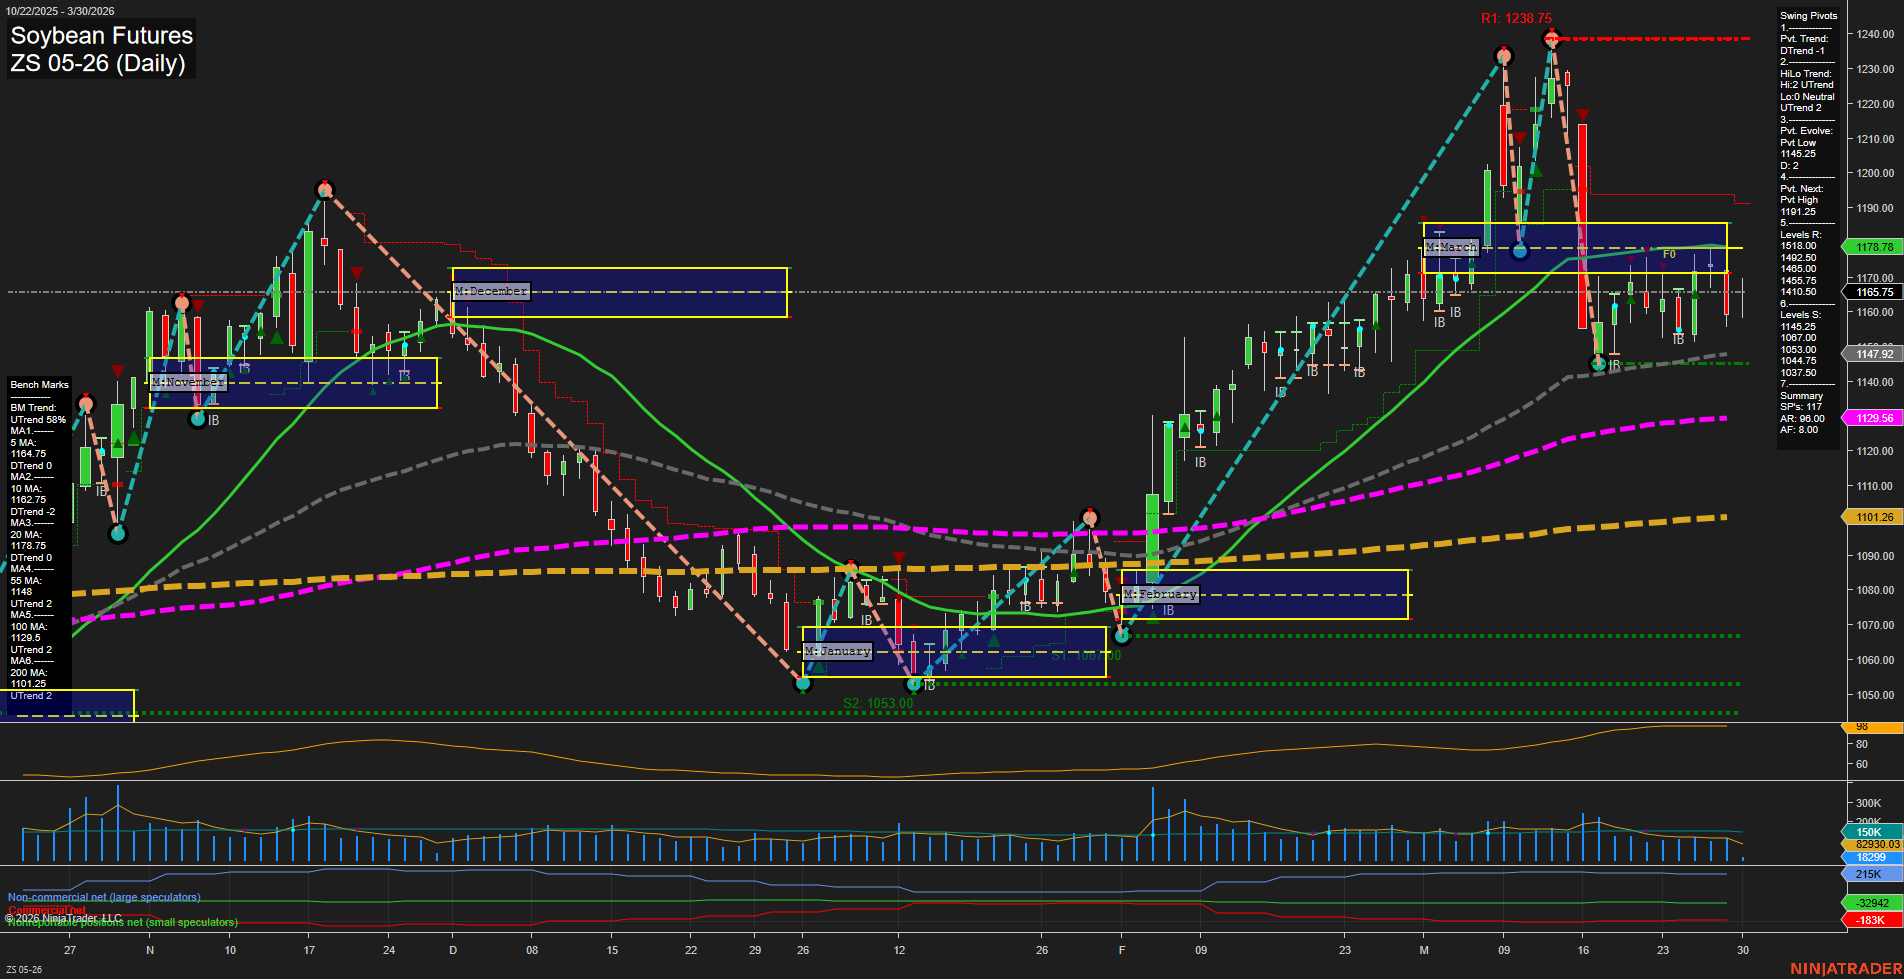Click the Soybean Futures chart title
The image size is (1904, 979).
tap(101, 36)
